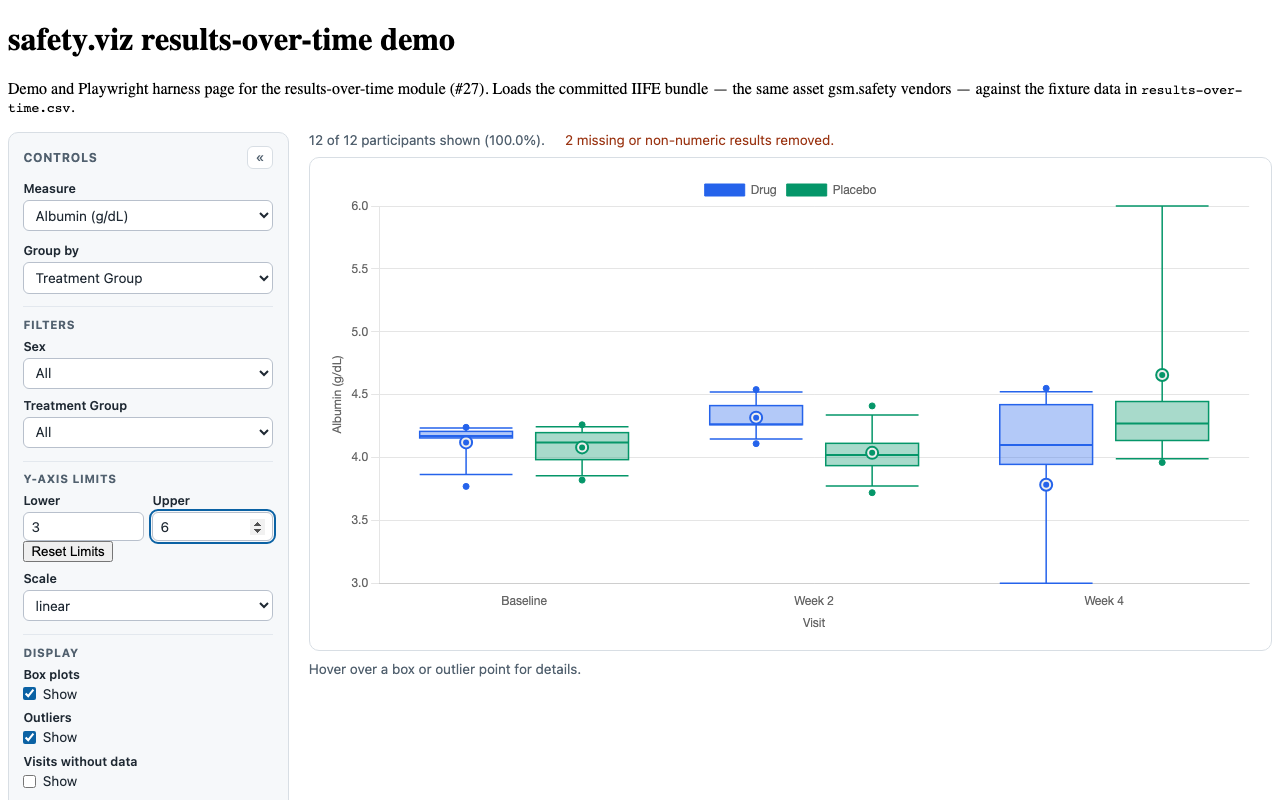Click the Placebo mean marker at Baseline
Image resolution: width=1280 pixels, height=800 pixels.
582,448
